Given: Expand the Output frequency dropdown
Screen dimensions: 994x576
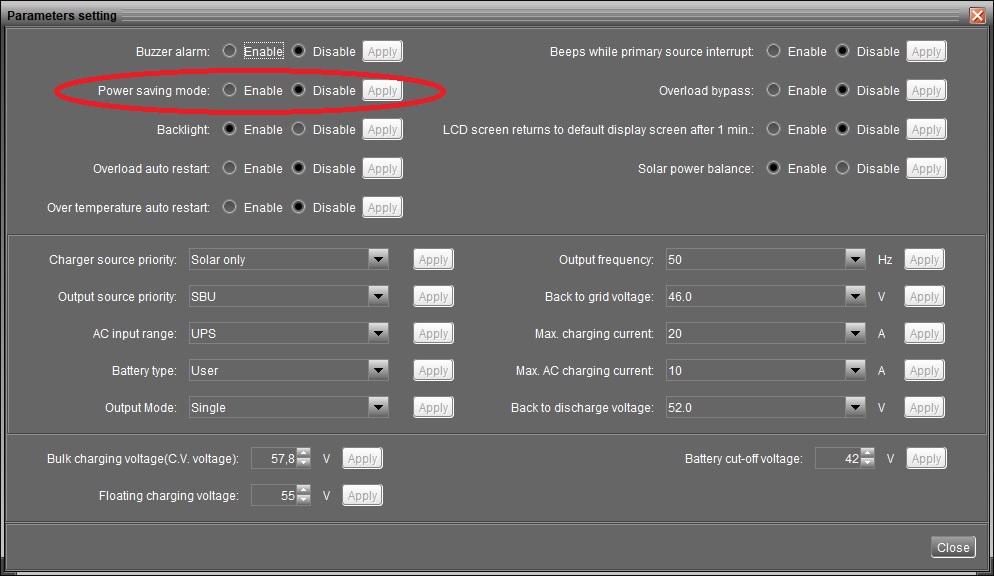Looking at the screenshot, I should [854, 259].
